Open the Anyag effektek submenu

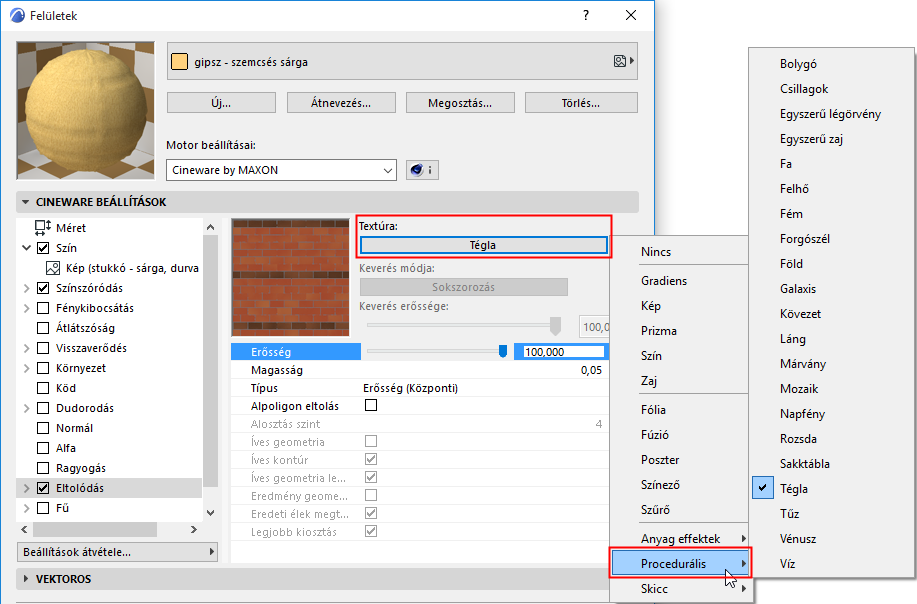point(680,539)
